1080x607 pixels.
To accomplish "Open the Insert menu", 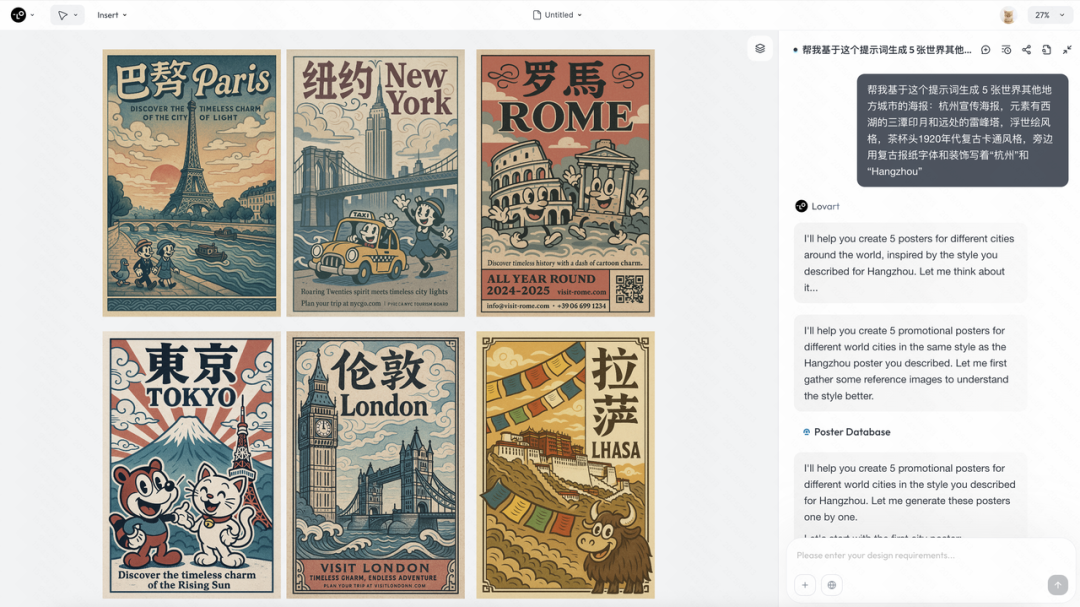I will coord(112,15).
